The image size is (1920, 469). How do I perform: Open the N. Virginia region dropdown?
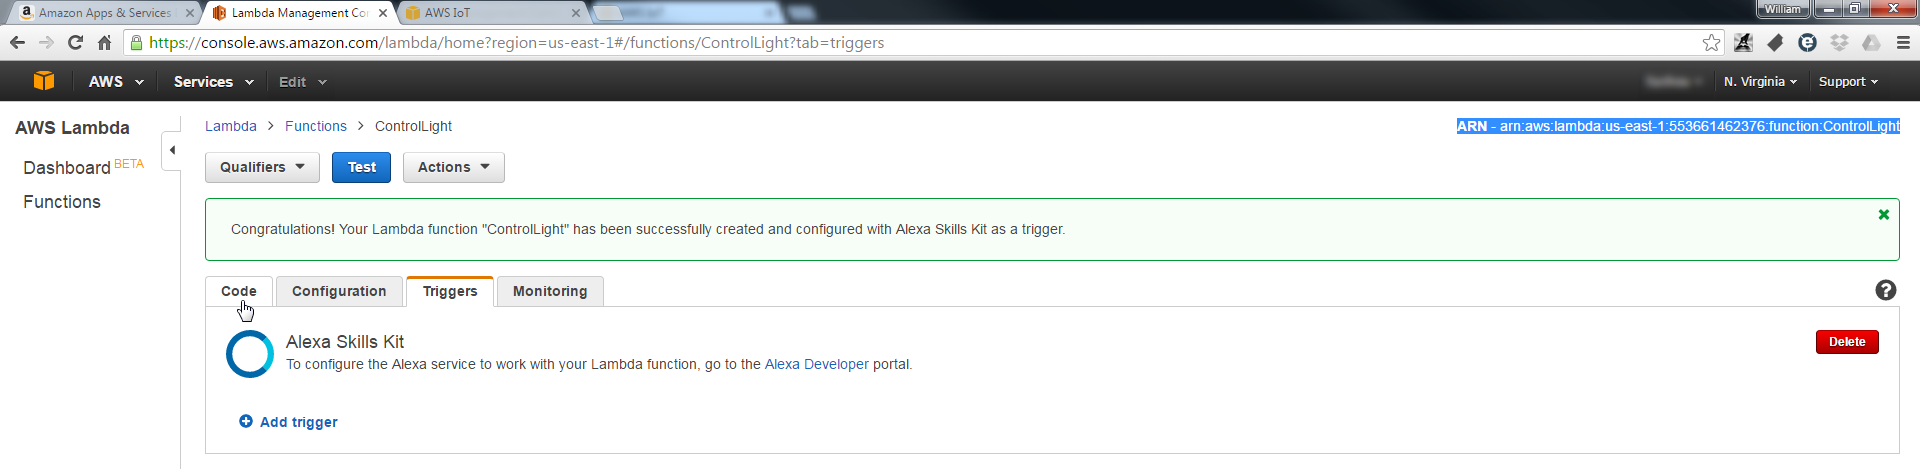point(1760,81)
